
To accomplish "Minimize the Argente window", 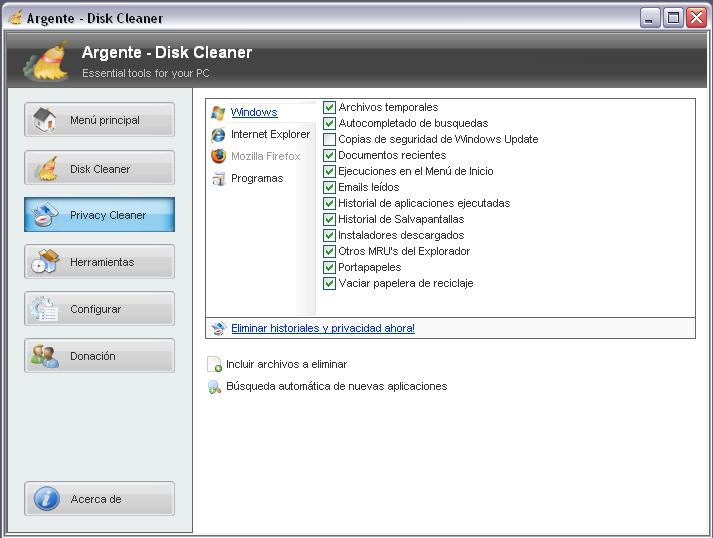I will coord(650,18).
